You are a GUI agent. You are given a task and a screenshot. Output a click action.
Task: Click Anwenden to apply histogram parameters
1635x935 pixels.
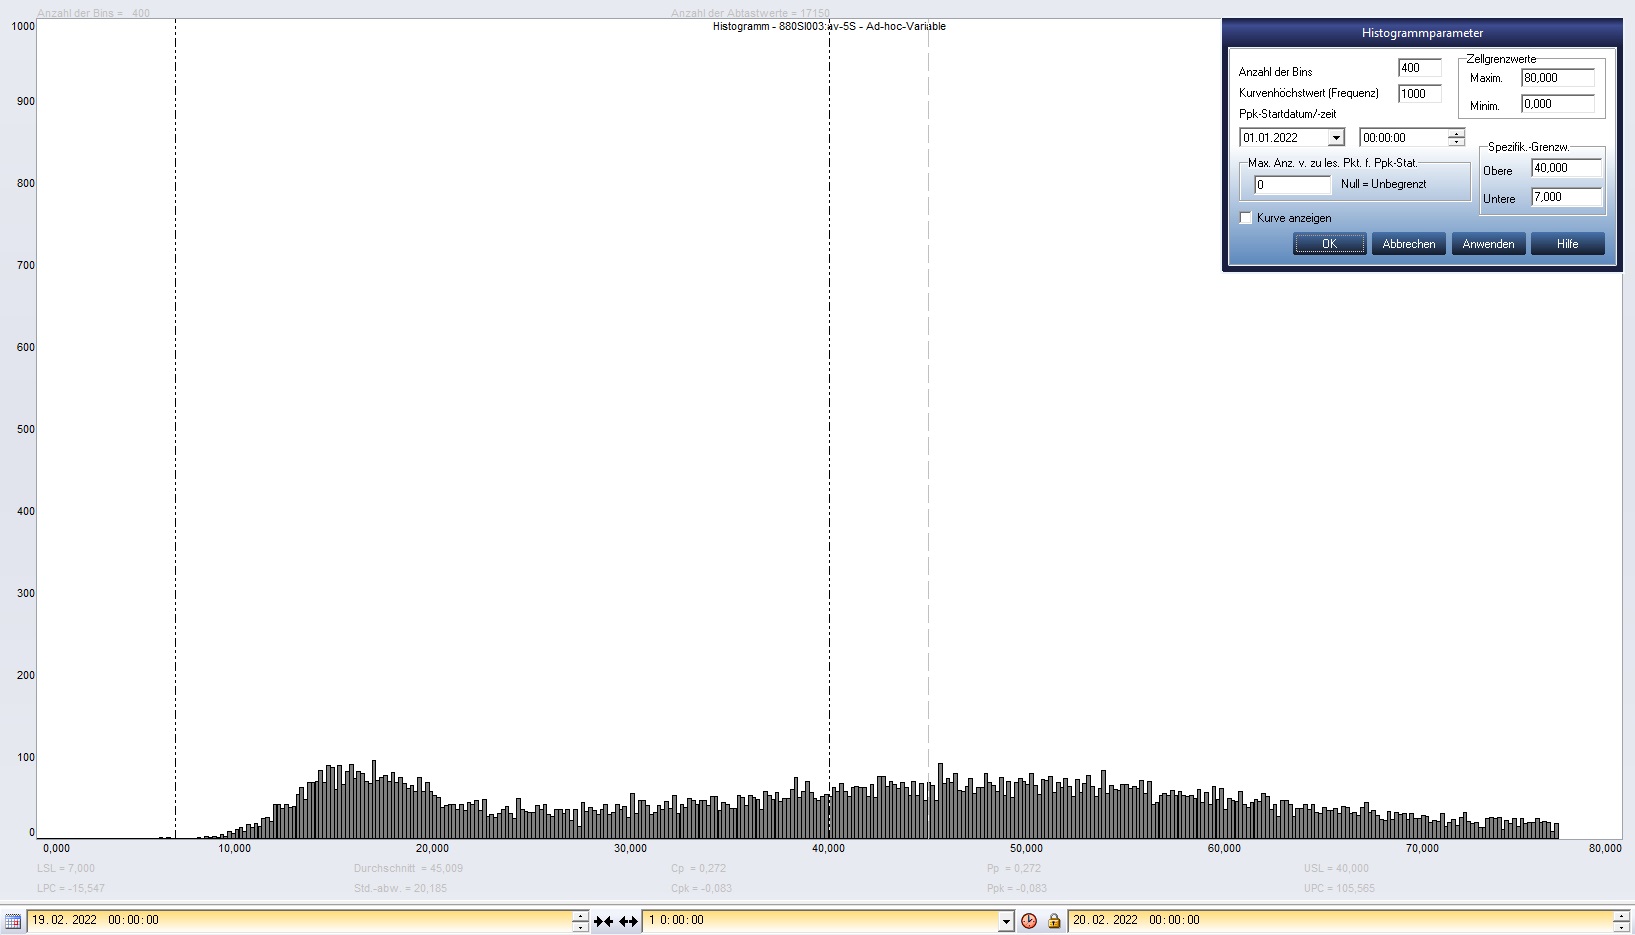click(x=1488, y=244)
